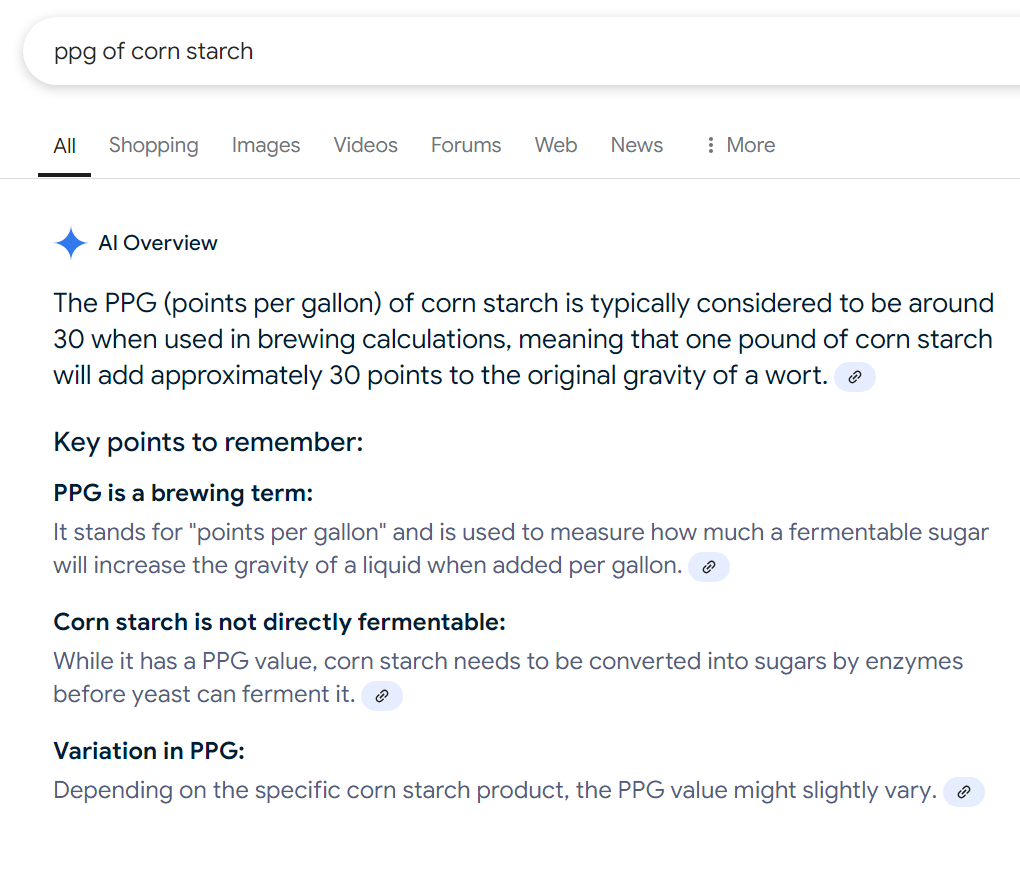The height and width of the screenshot is (878, 1020).
Task: Click 'Corn starch is not directly fermentable' heading
Action: [279, 622]
